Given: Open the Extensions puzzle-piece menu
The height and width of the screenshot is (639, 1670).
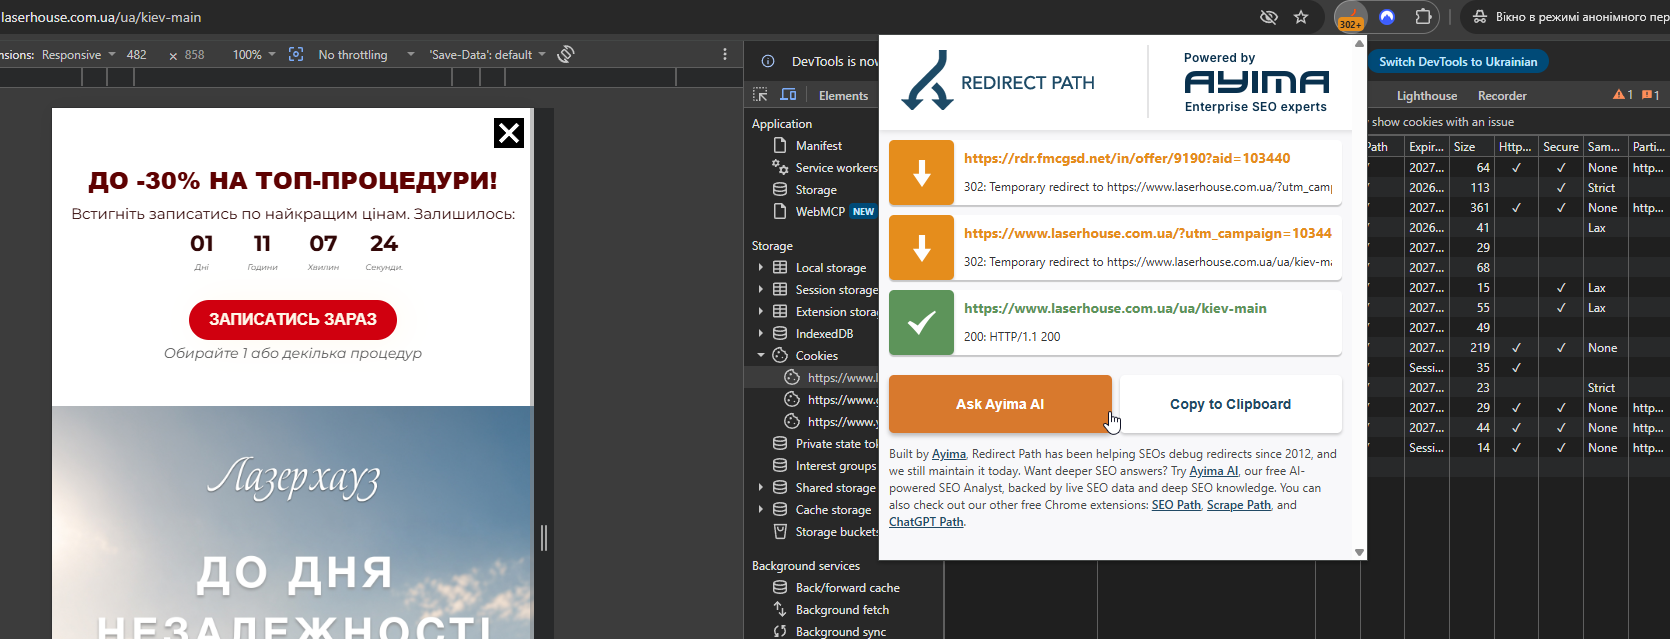Looking at the screenshot, I should [x=1424, y=17].
